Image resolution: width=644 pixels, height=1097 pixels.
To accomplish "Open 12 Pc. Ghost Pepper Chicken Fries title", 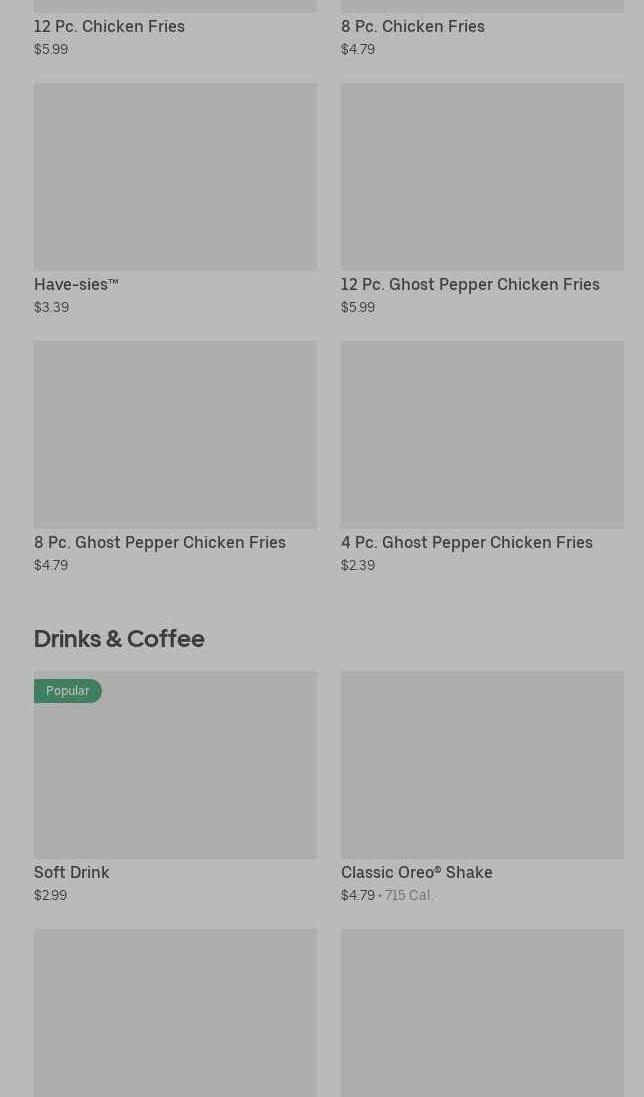I will pyautogui.click(x=470, y=285).
